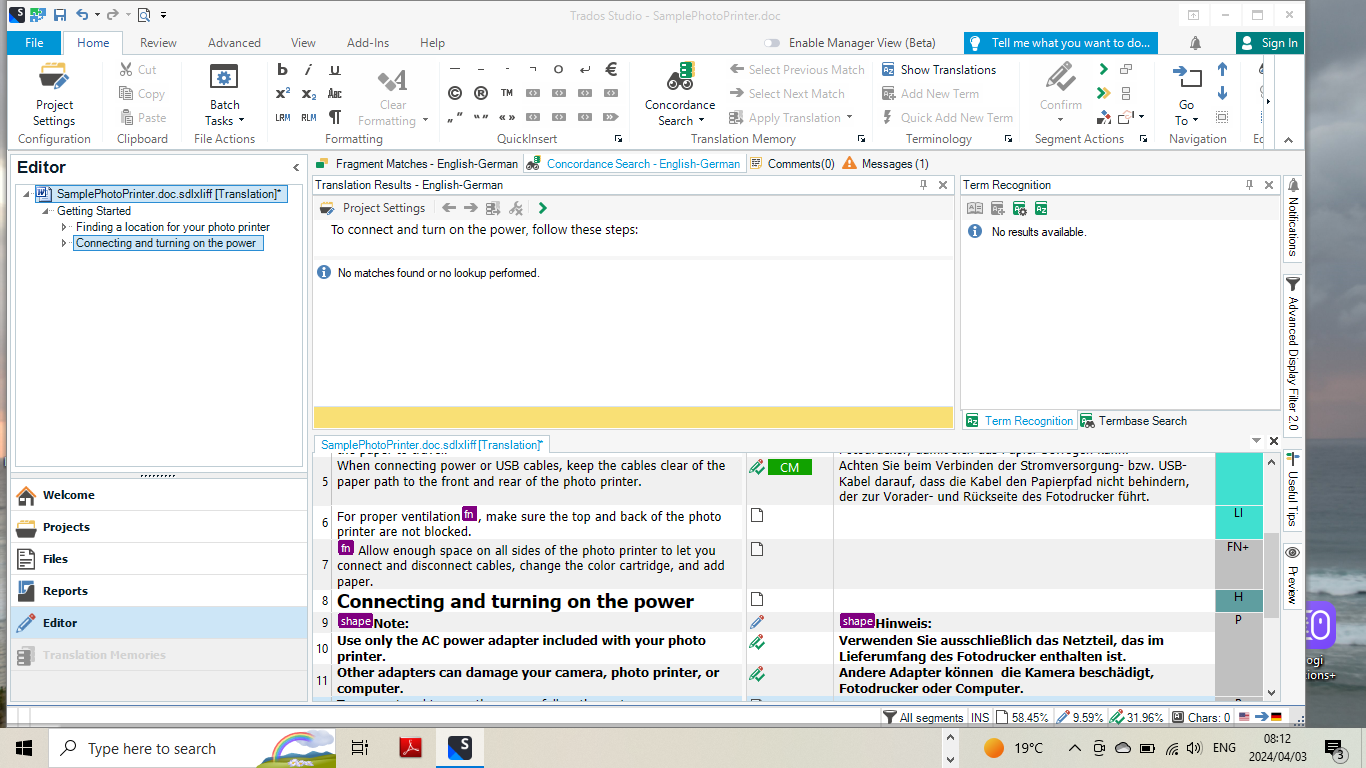Apply superscript formatting
This screenshot has height=768, width=1366.
[x=282, y=94]
